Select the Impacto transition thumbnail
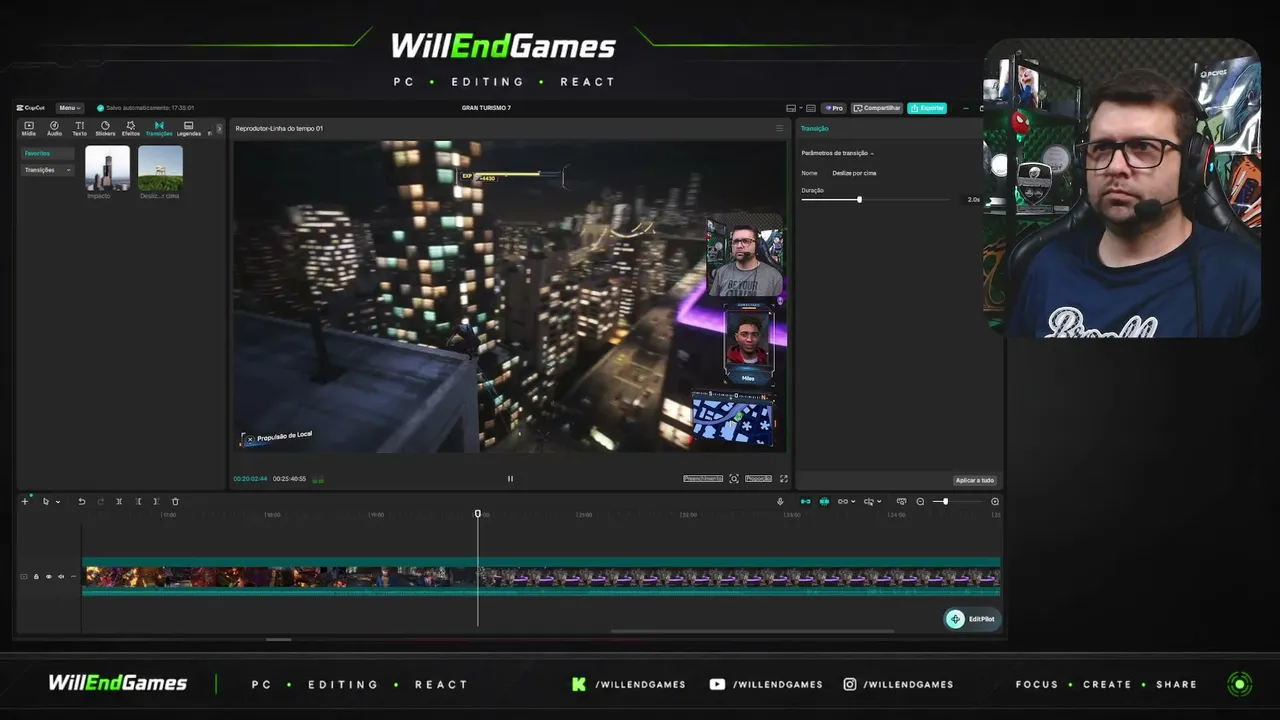 coord(107,168)
